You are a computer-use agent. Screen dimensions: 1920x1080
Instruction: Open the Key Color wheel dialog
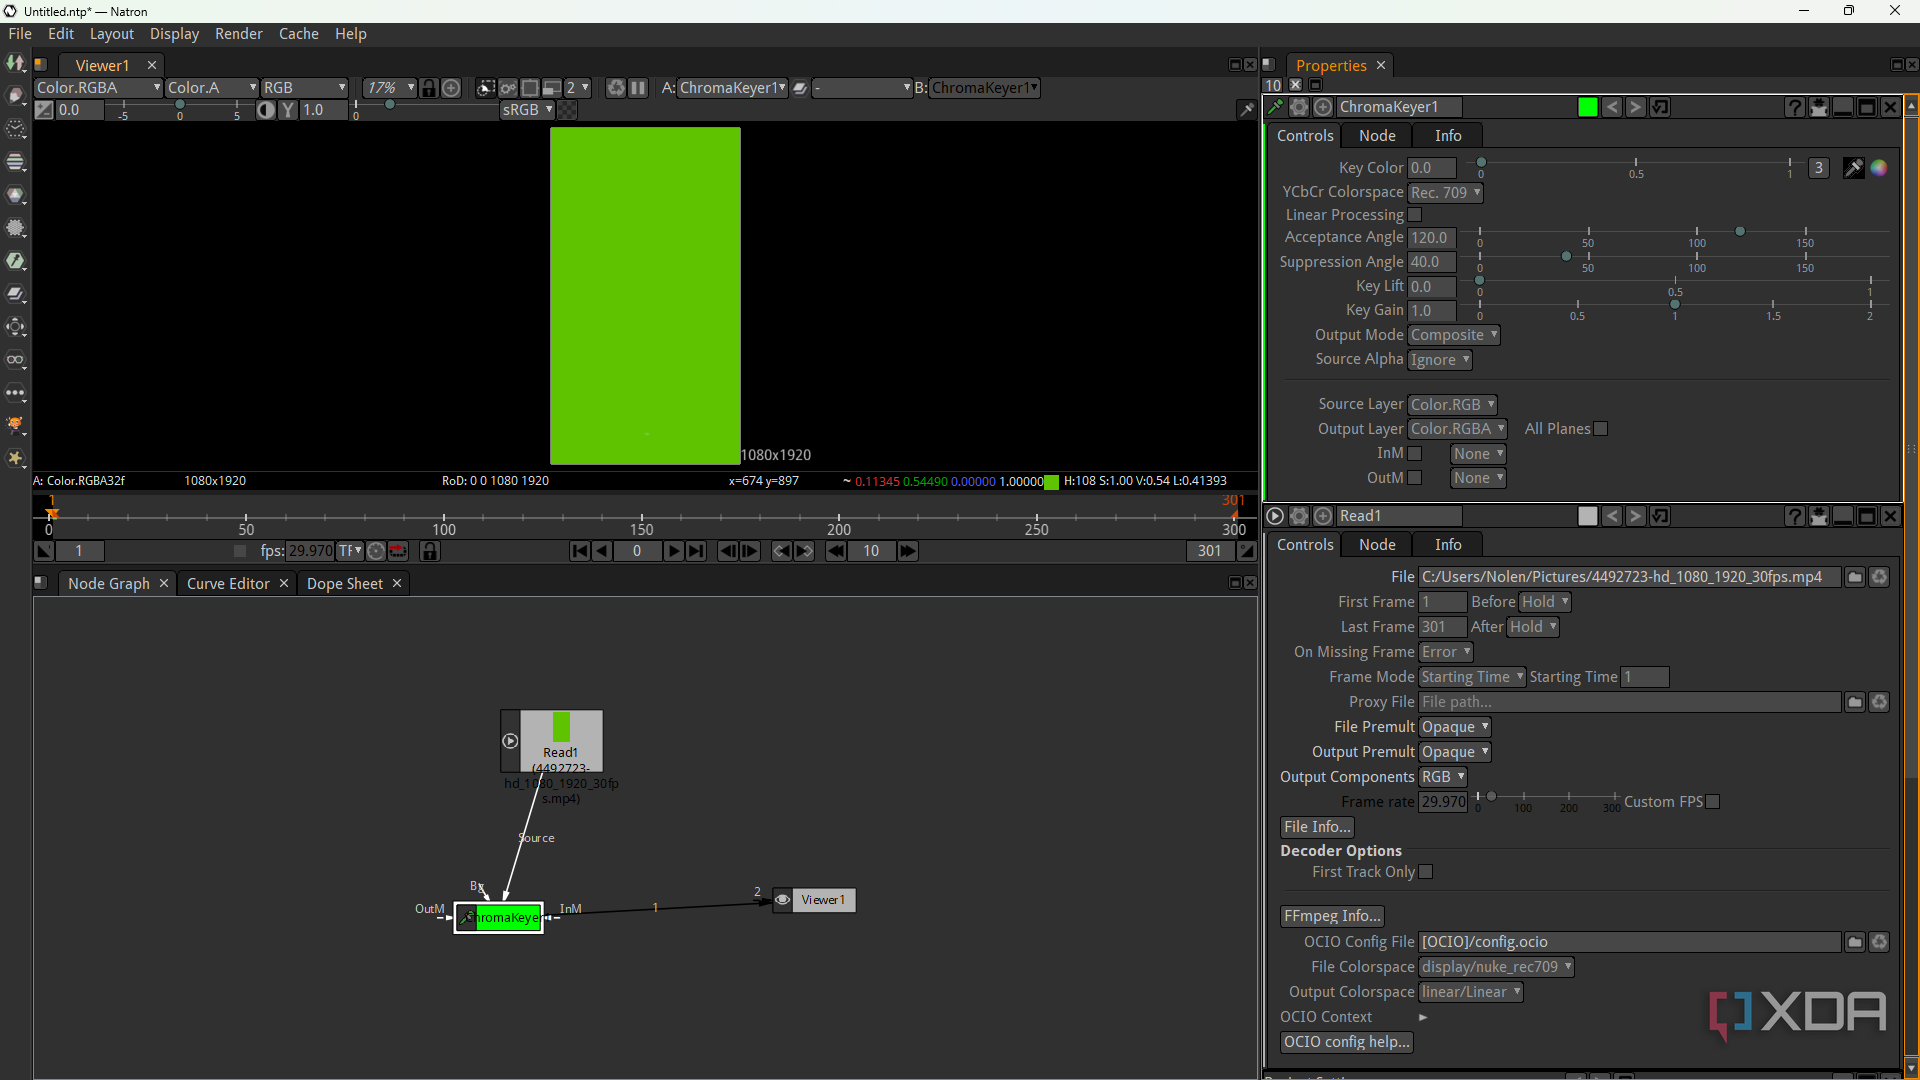(1879, 168)
